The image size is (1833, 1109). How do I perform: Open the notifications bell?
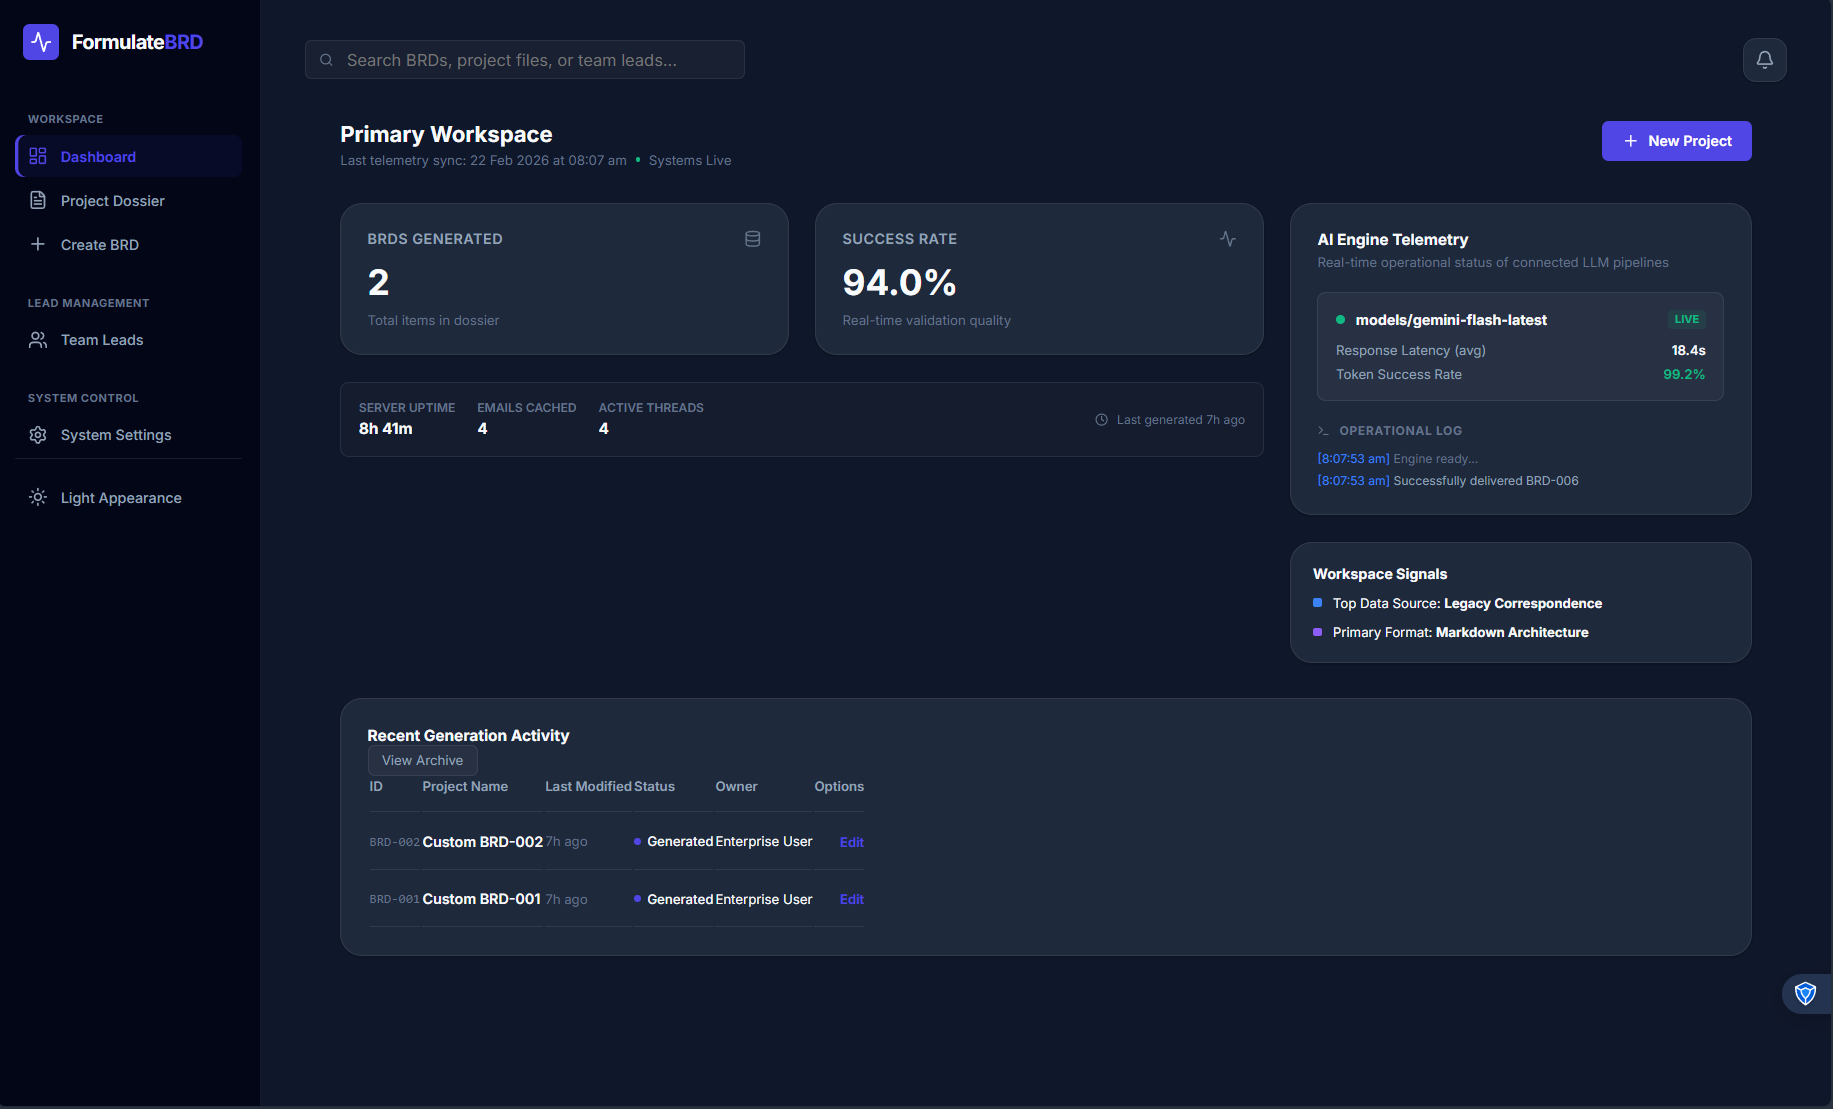(1764, 60)
